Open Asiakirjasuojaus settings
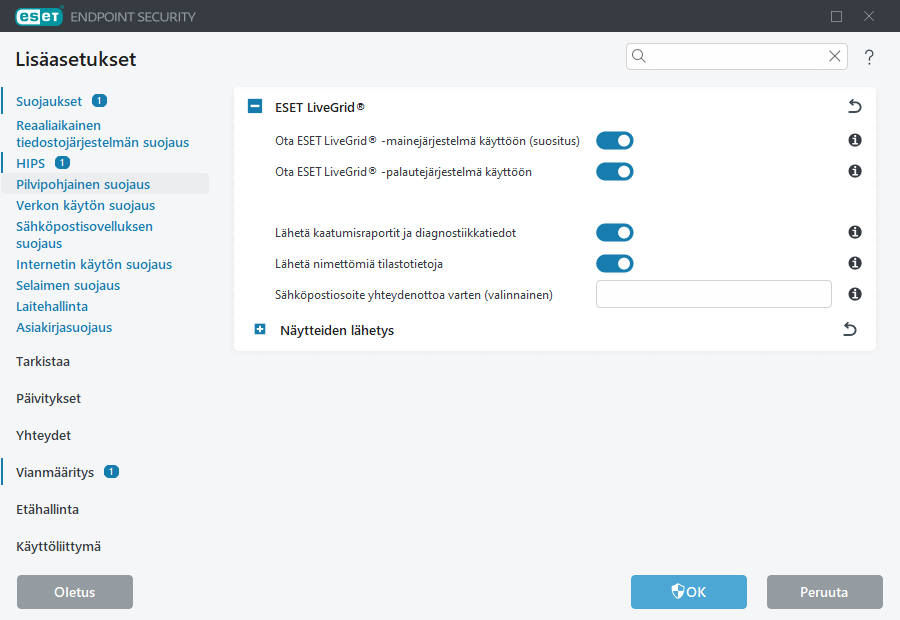This screenshot has width=900, height=620. click(64, 328)
